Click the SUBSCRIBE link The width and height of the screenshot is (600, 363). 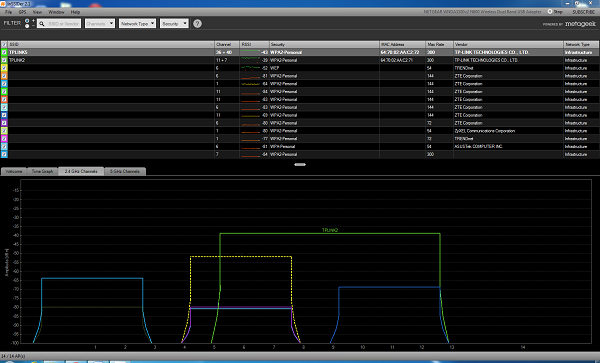[x=584, y=12]
